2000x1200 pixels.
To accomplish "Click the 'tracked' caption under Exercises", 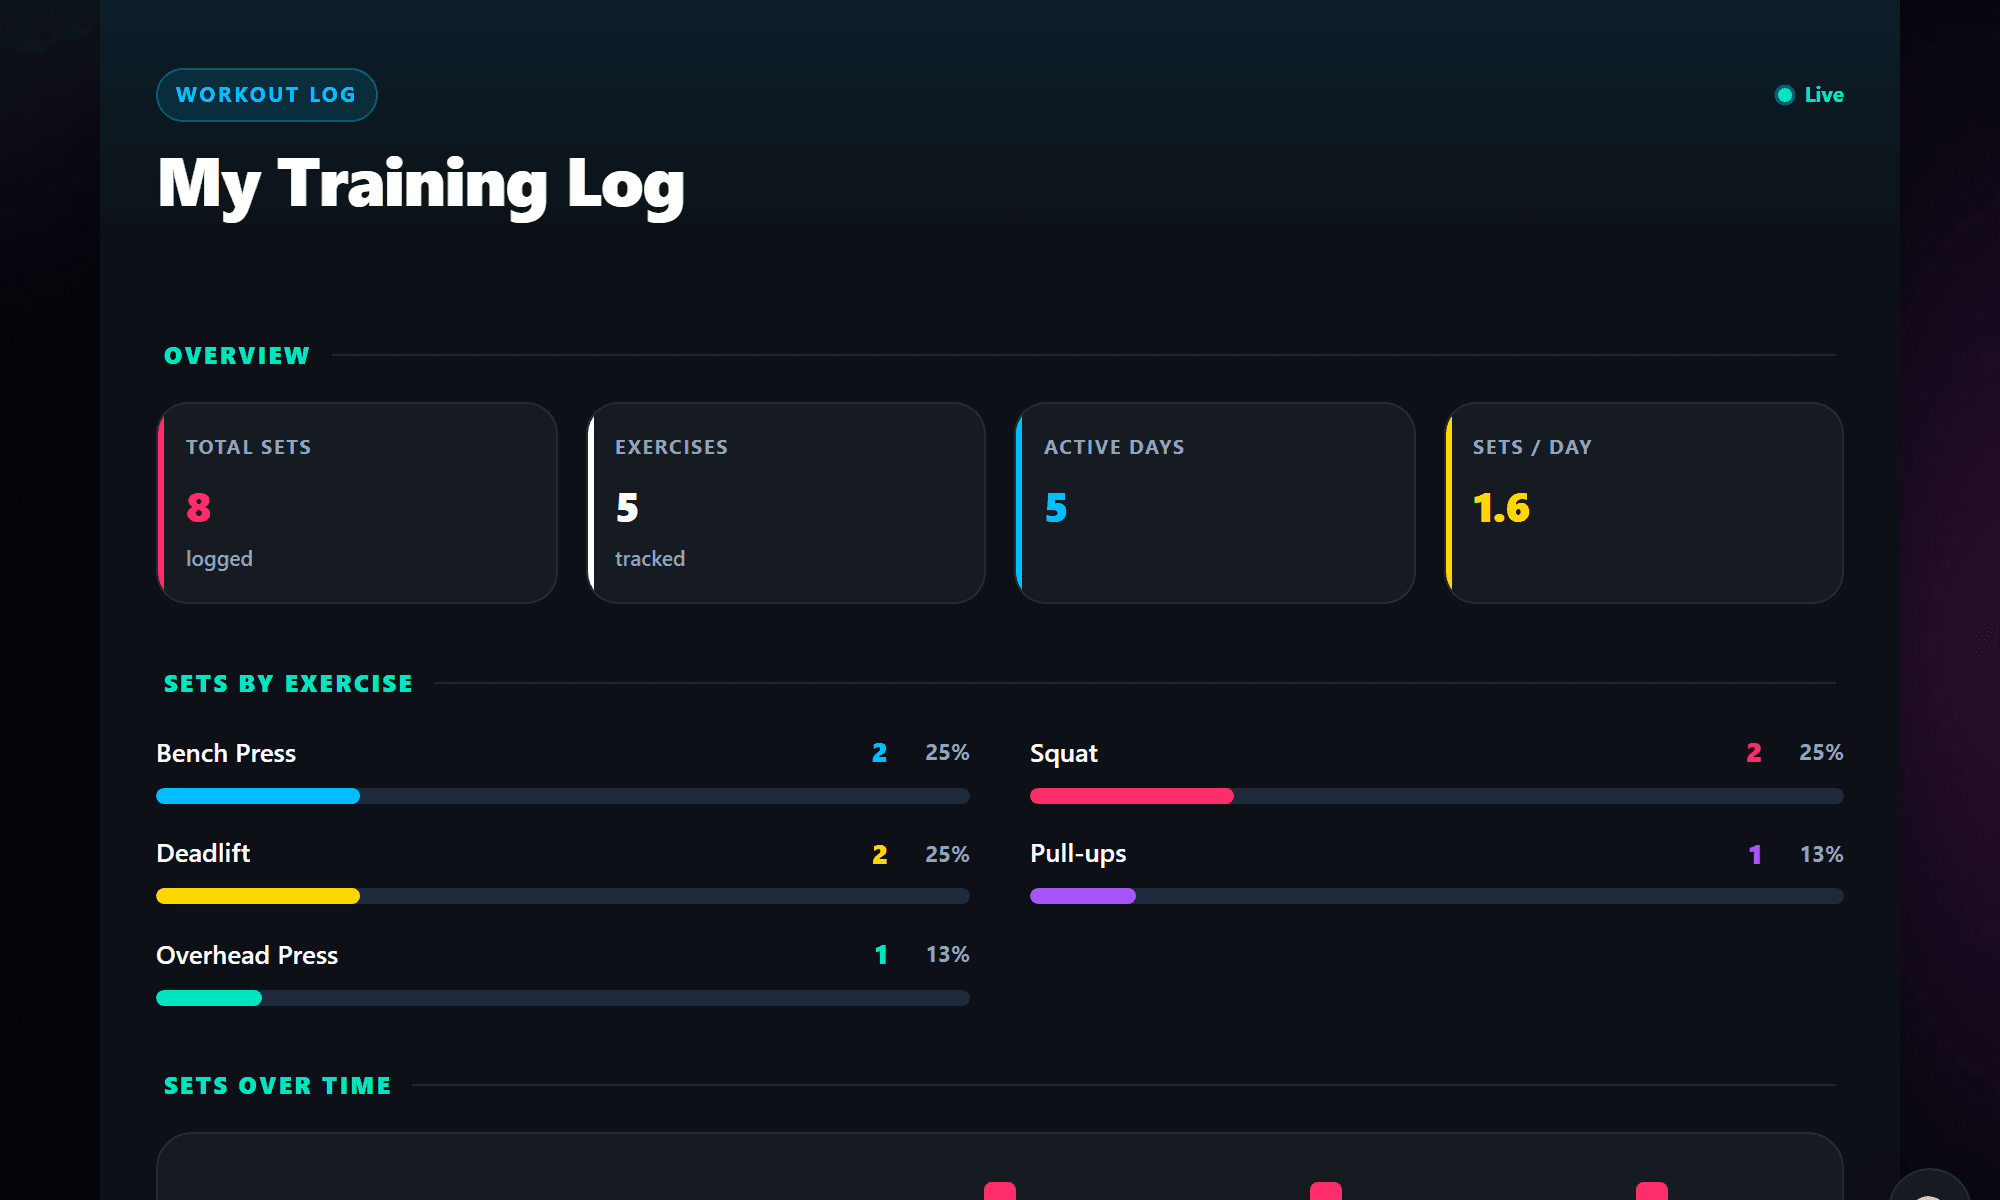I will click(650, 559).
